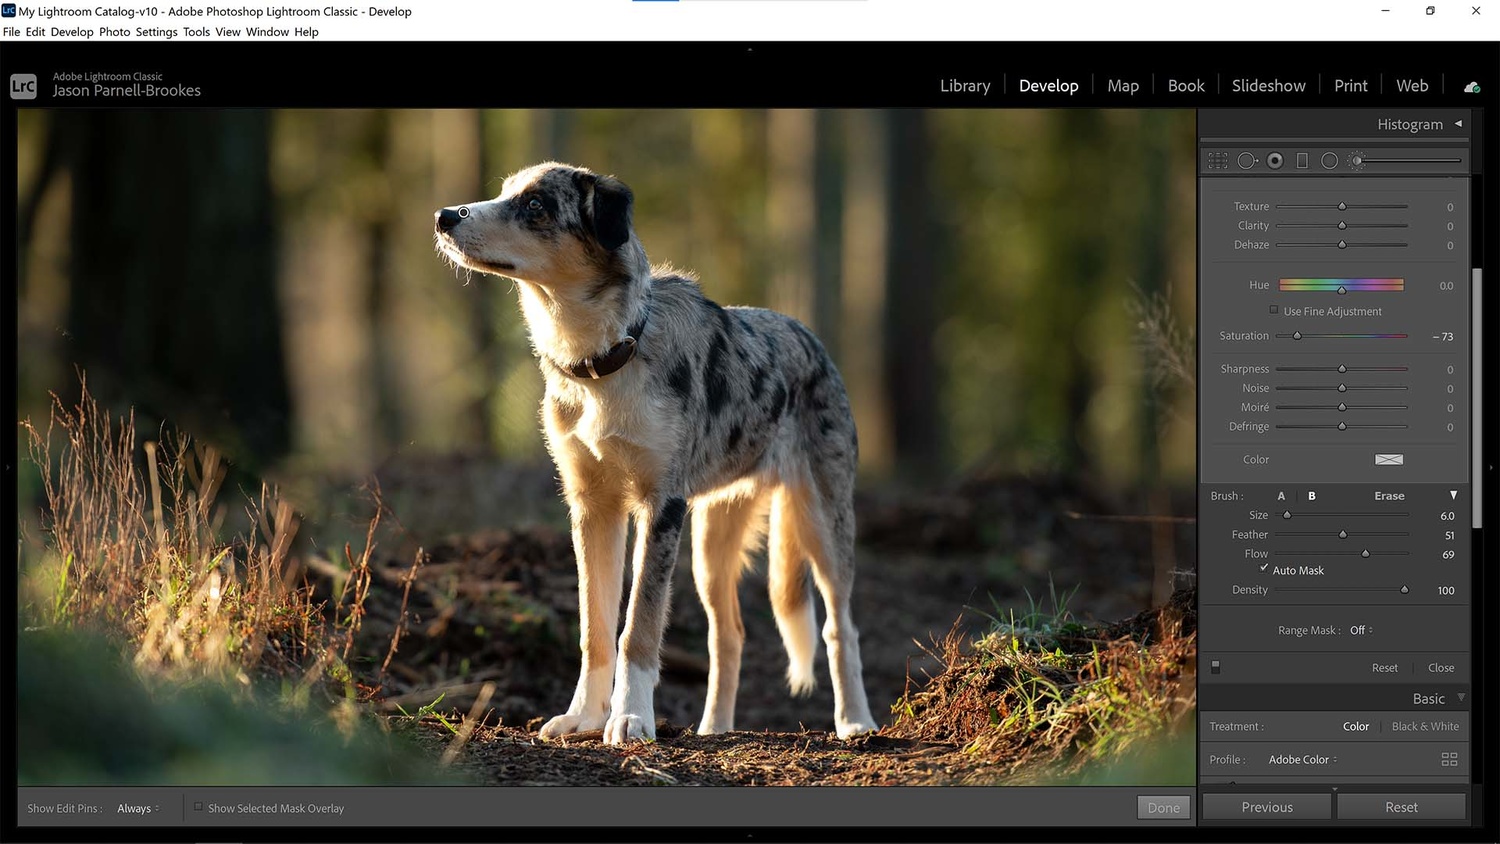The image size is (1500, 844).
Task: Toggle the brush panel on/off switch
Action: pyautogui.click(x=1215, y=666)
